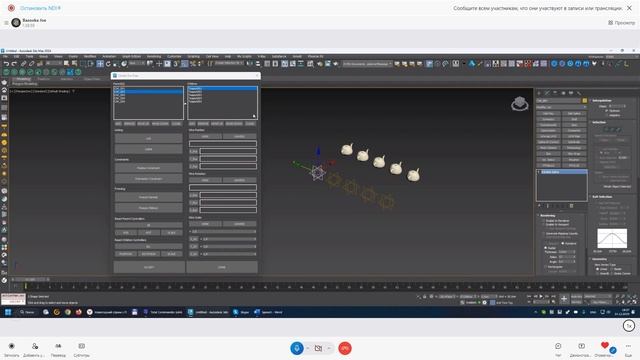Open the Hierarchy tab in command panel
640x360 pixels.
[x=555, y=93]
